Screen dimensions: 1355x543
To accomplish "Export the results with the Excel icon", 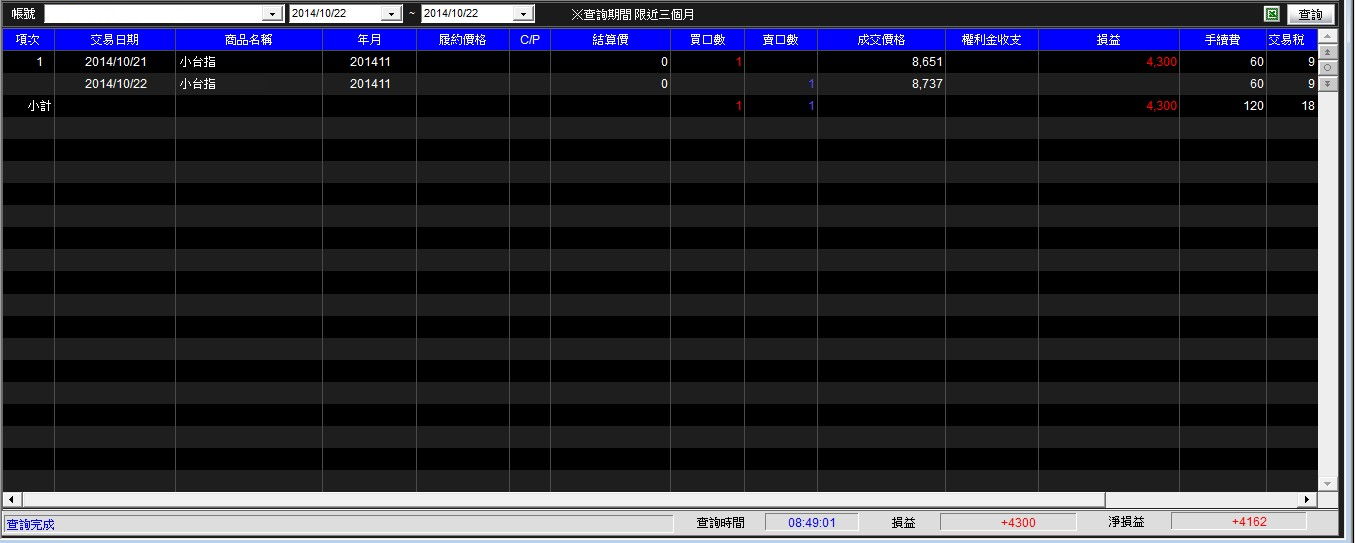I will click(x=1272, y=14).
